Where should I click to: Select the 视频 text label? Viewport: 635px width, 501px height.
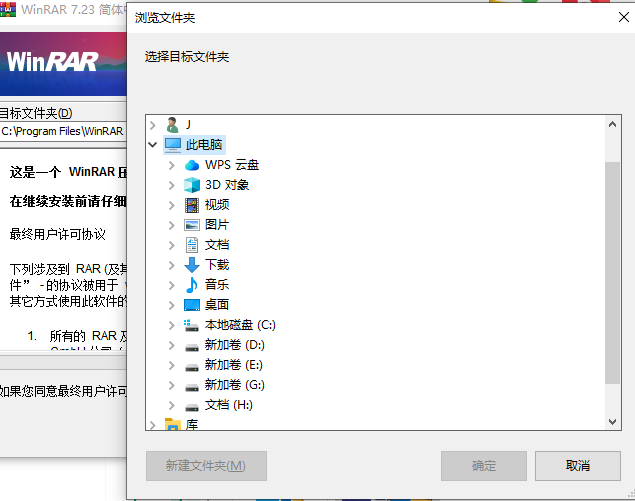(217, 205)
